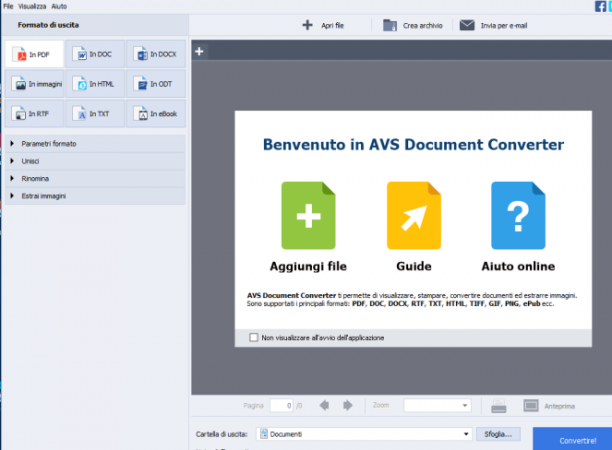This screenshot has height=450, width=612.
Task: Expand the Estrai immagini section
Action: 95,196
